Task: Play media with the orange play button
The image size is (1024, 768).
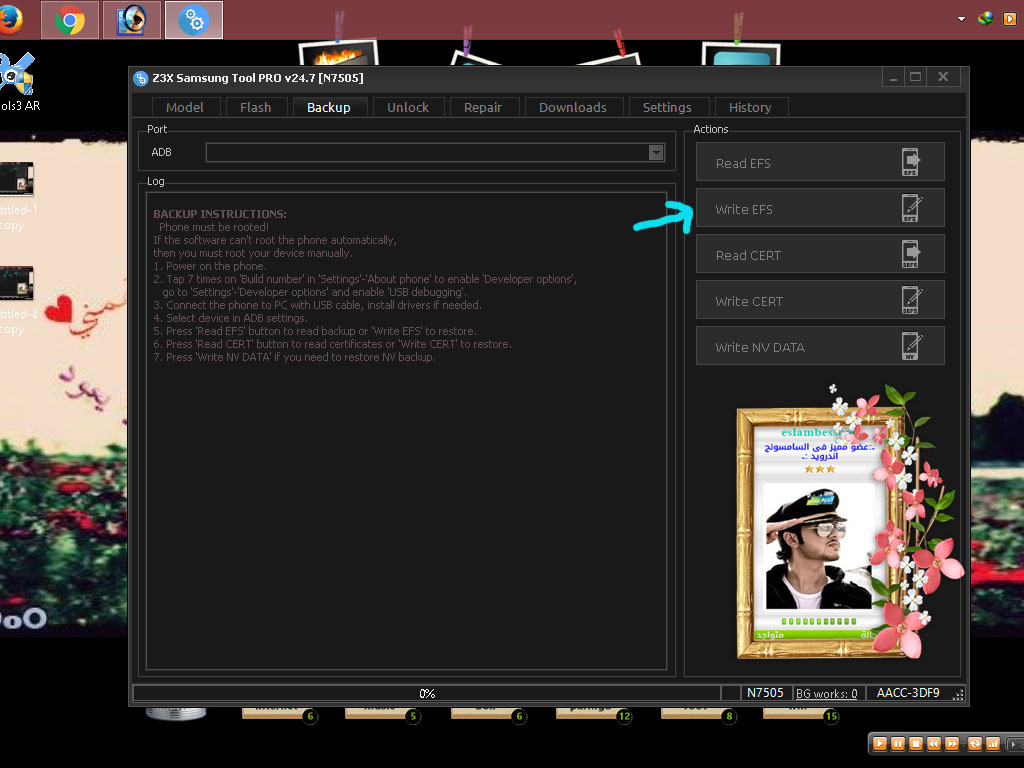Action: click(x=880, y=744)
